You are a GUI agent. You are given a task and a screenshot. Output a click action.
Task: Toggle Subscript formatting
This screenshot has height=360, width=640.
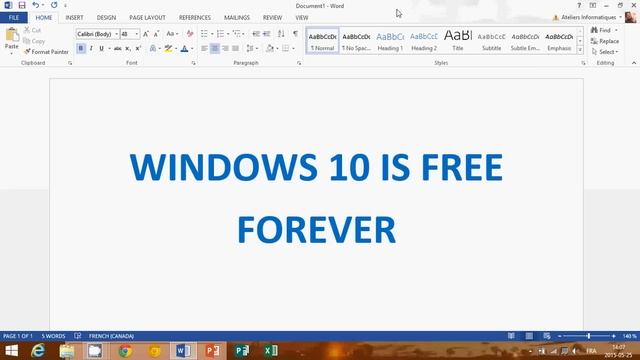[128, 49]
